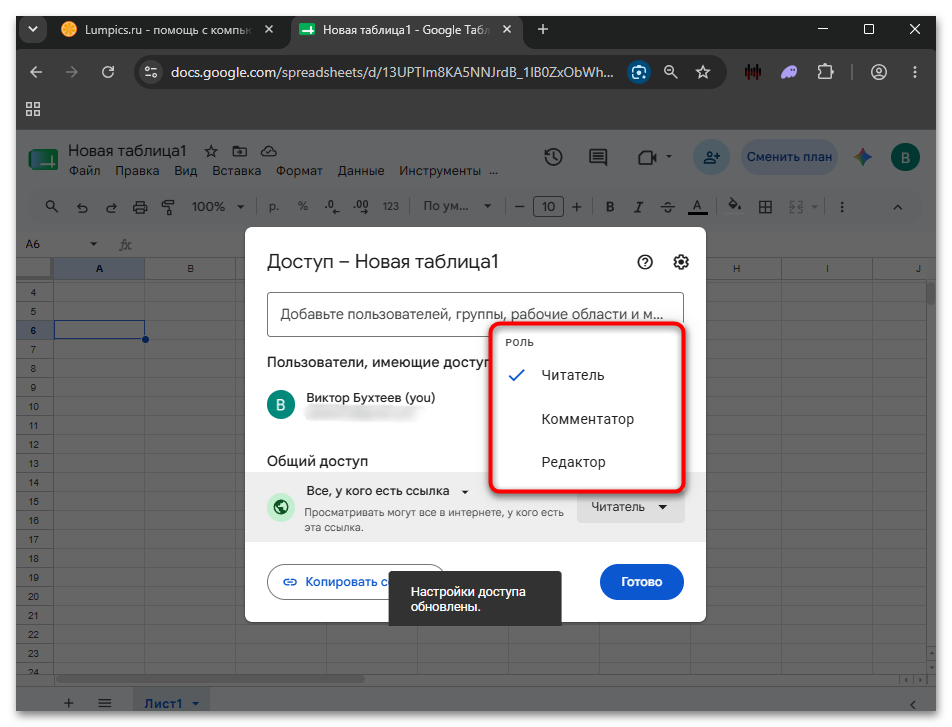
Task: Open the Читатель role dropdown
Action: [x=630, y=507]
